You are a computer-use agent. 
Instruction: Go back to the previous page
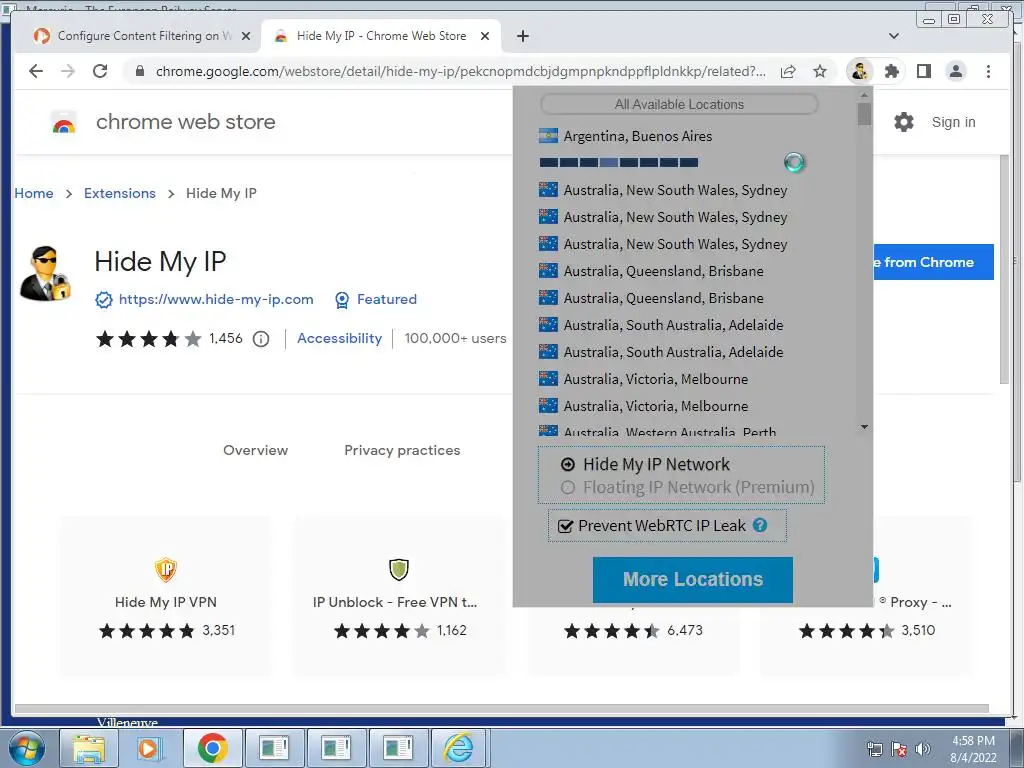36,71
